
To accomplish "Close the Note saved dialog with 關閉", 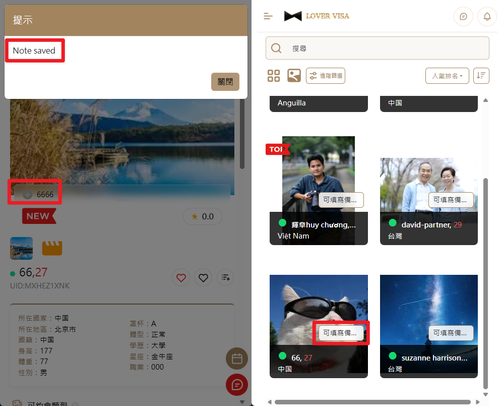I will [225, 82].
